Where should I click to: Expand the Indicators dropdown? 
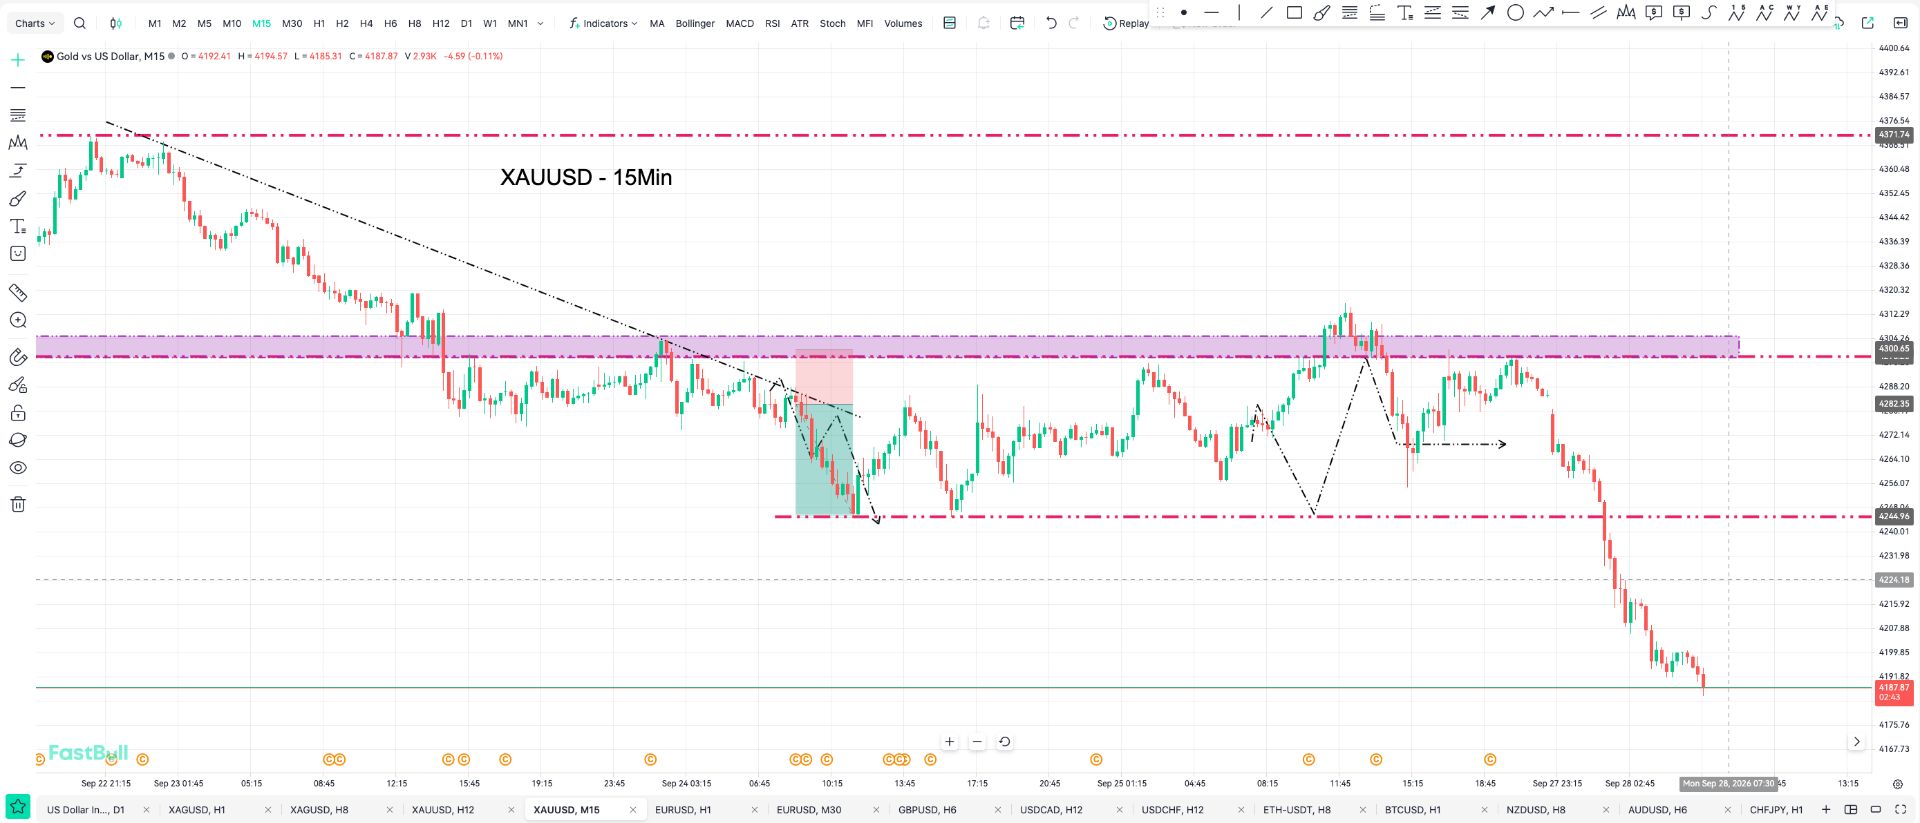pos(603,23)
